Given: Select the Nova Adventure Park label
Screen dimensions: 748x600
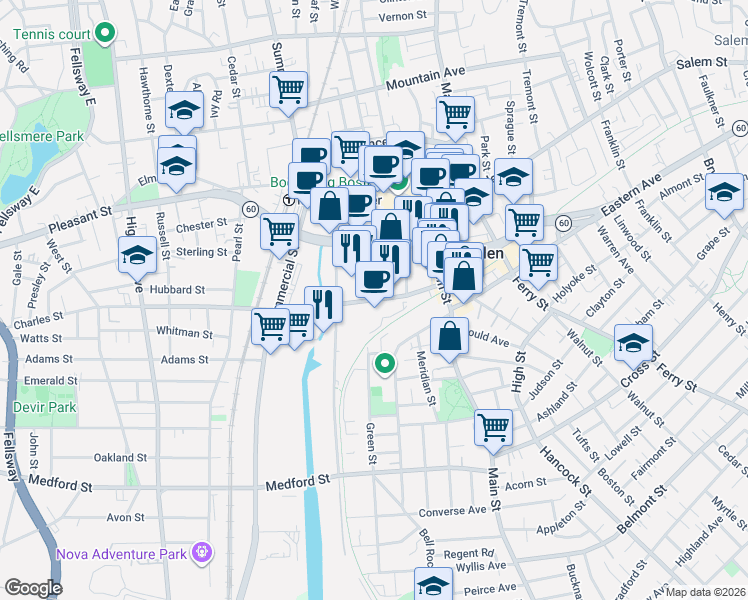Looking at the screenshot, I should [122, 554].
